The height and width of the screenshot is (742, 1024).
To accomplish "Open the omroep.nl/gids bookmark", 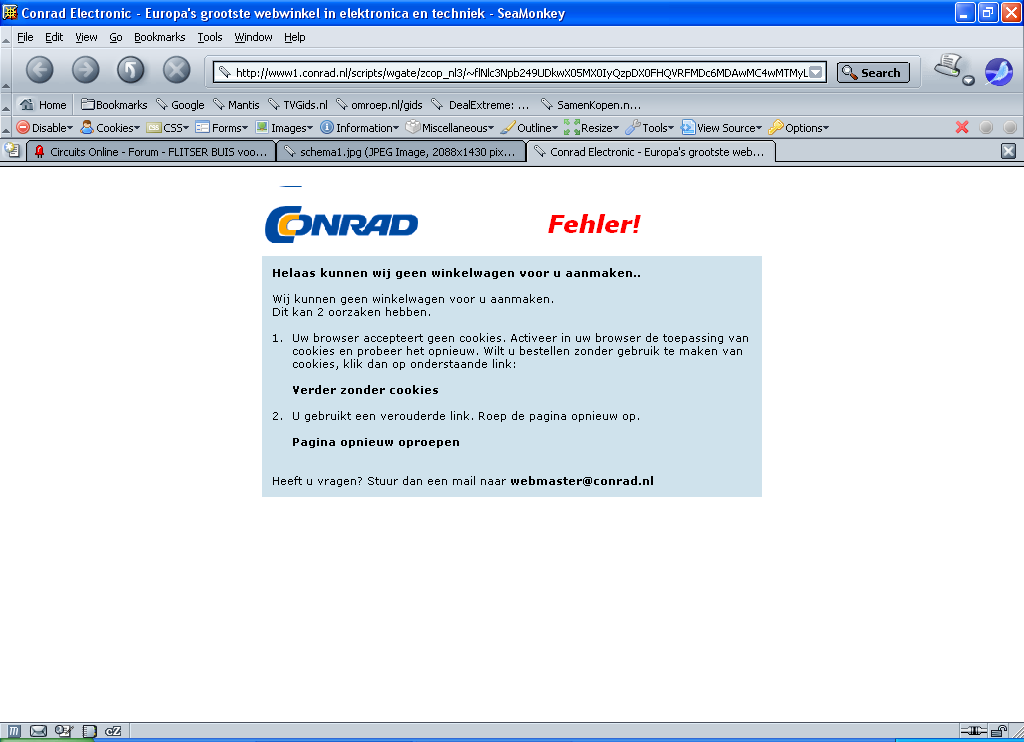I will click(379, 105).
